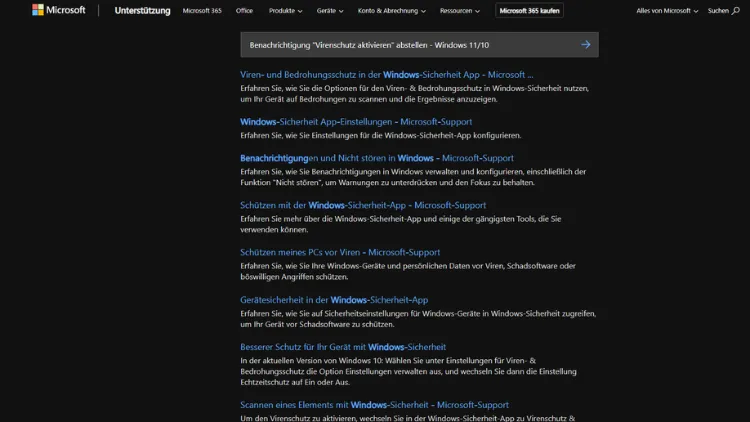Screen dimensions: 750x422
Task: Click the Microsoft 365 kaufen button
Action: pos(529,11)
